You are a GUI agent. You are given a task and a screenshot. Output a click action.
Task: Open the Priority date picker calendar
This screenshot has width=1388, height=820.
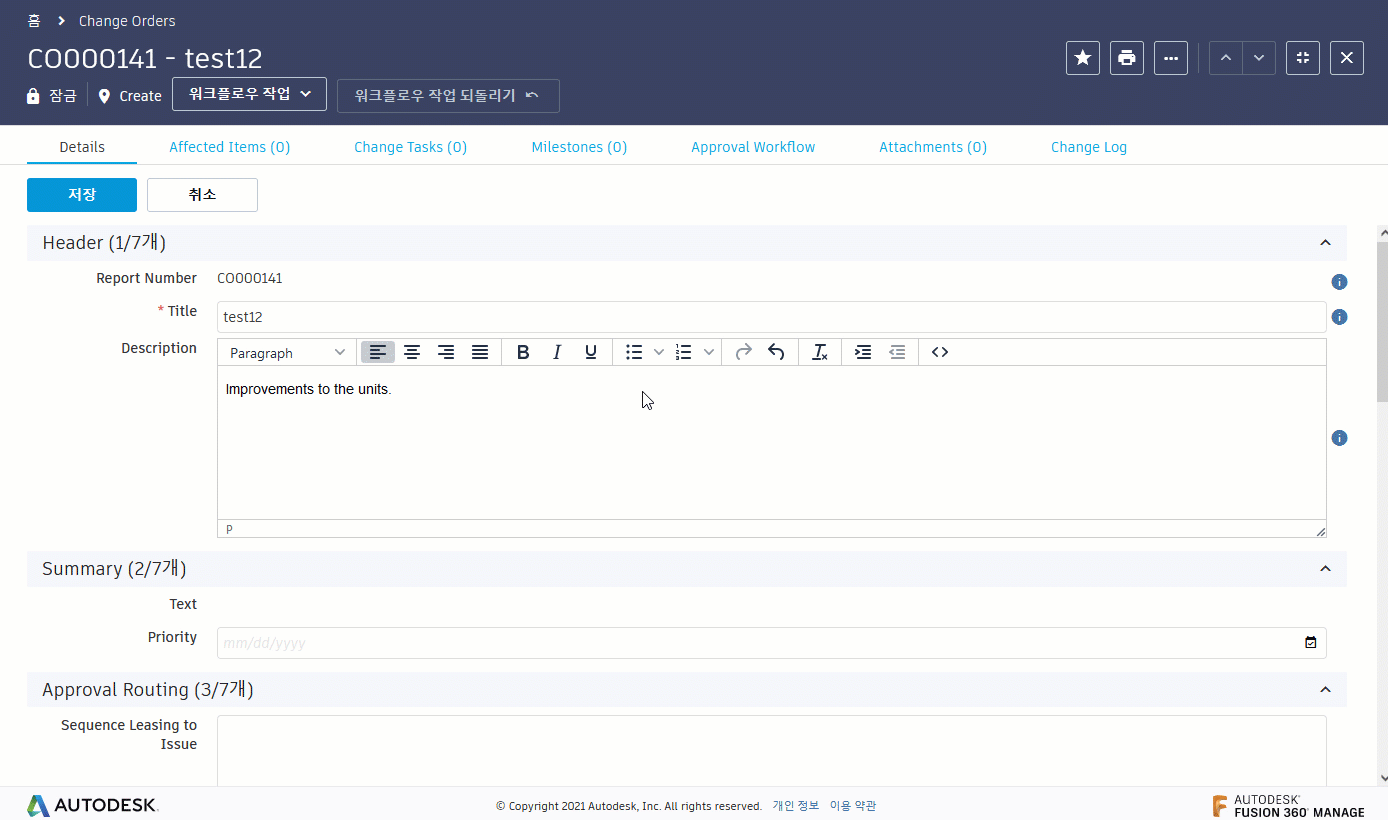(1310, 642)
